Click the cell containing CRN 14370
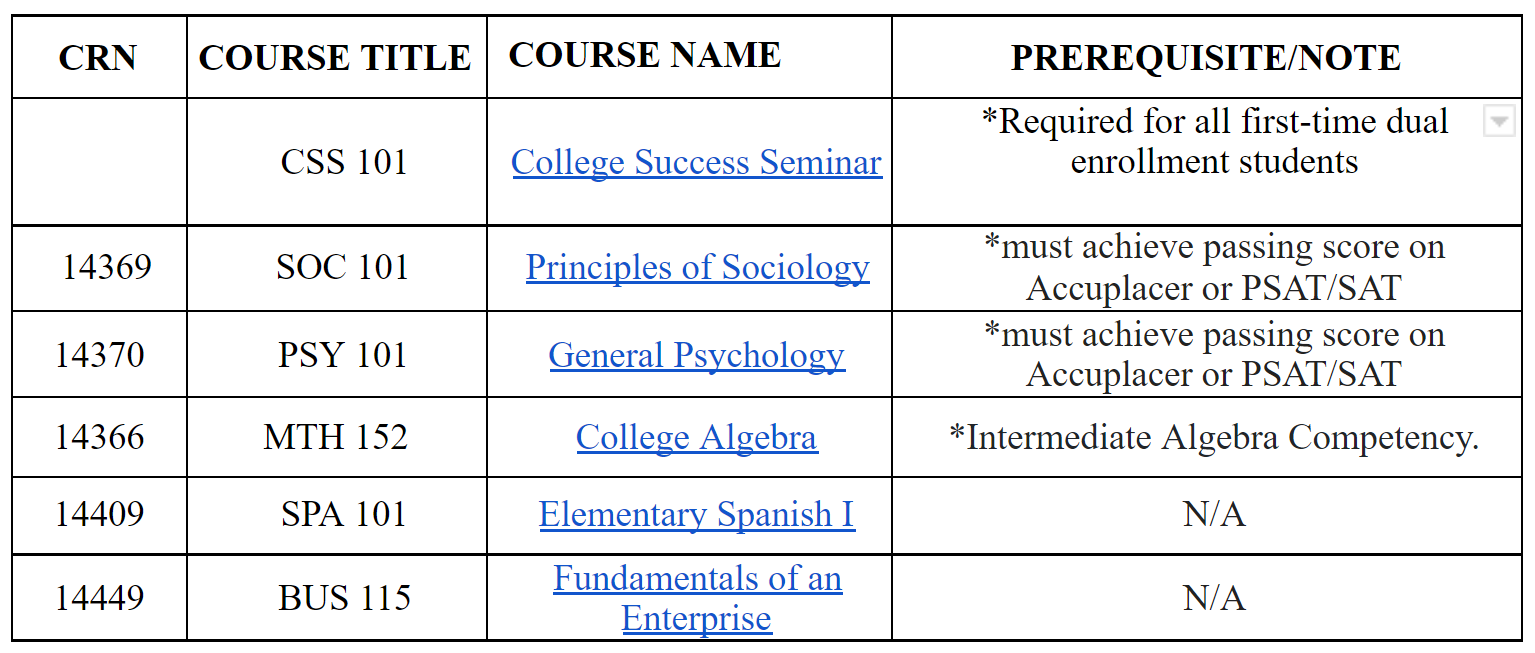The width and height of the screenshot is (1535, 653). (99, 355)
